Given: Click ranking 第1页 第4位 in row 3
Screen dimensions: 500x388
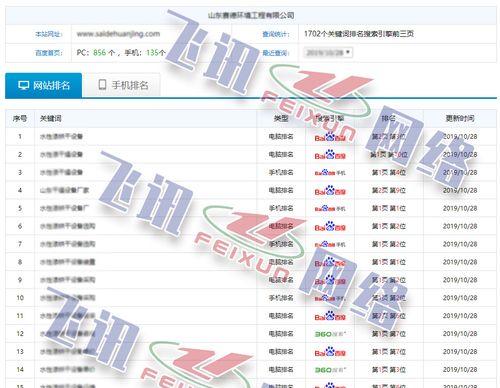Looking at the screenshot, I should (x=389, y=173).
